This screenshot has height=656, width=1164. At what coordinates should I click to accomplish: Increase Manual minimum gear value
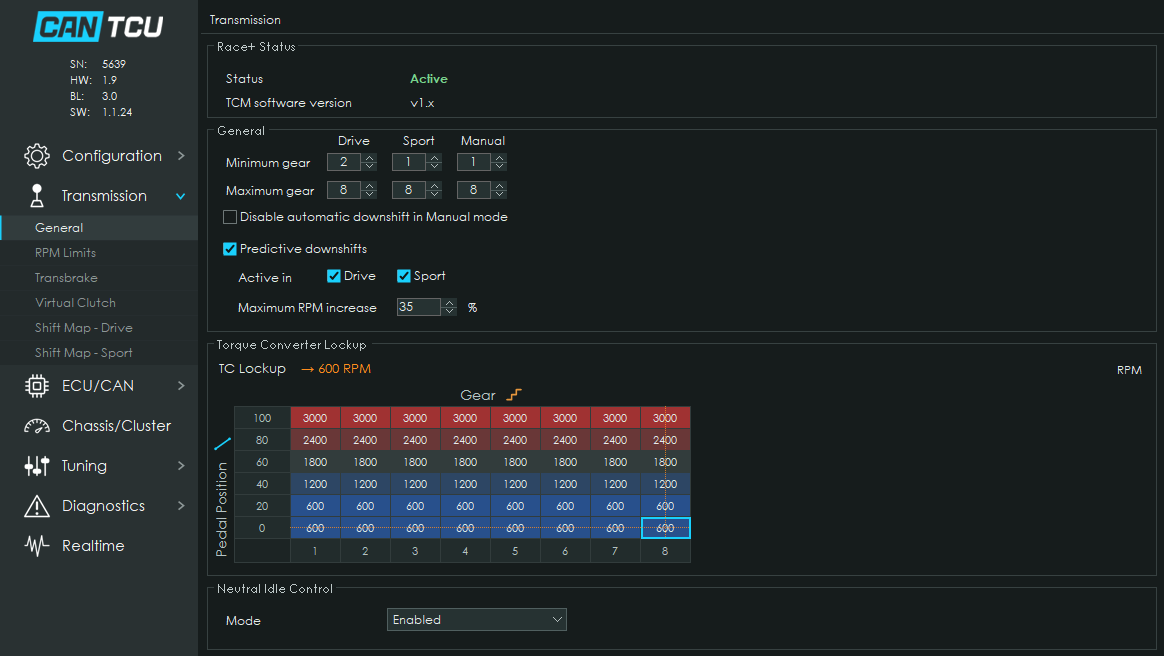[500, 157]
